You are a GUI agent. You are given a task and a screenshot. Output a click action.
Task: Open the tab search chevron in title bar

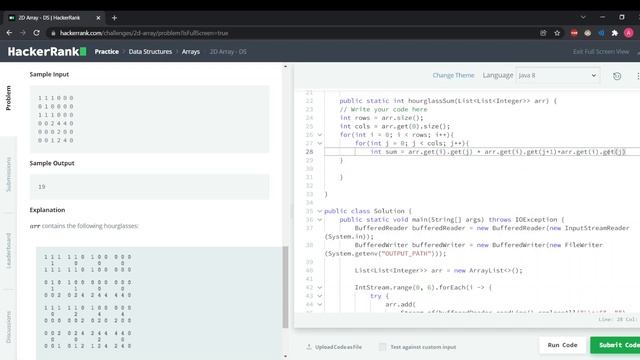pyautogui.click(x=583, y=18)
